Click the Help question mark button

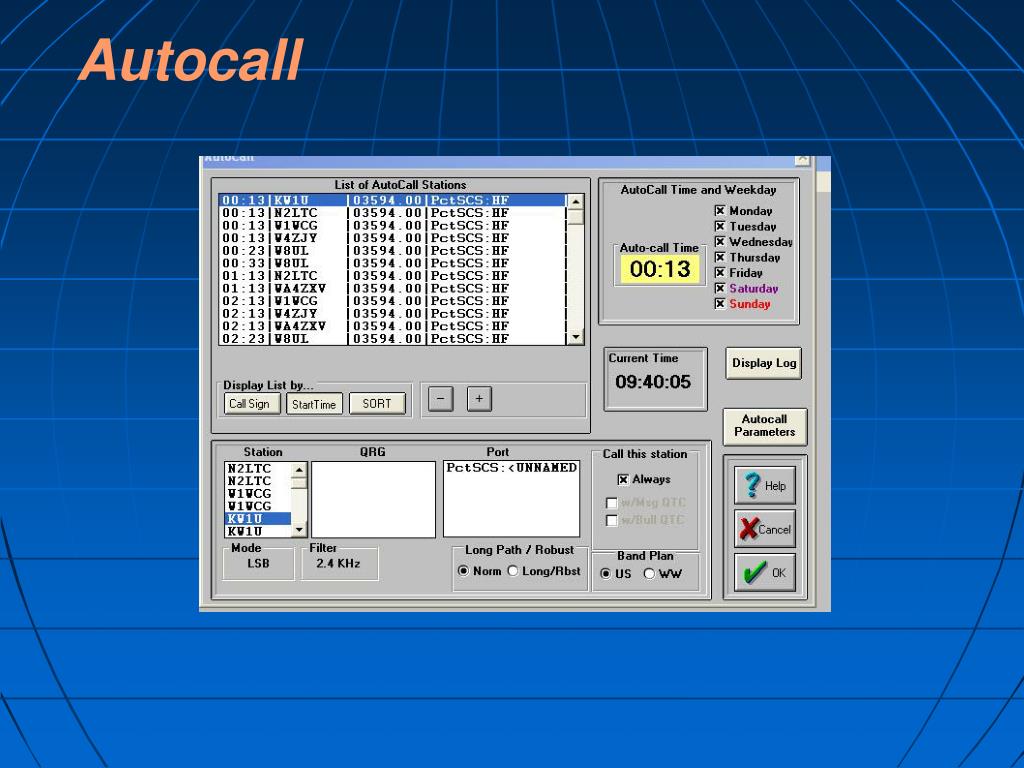click(x=765, y=485)
